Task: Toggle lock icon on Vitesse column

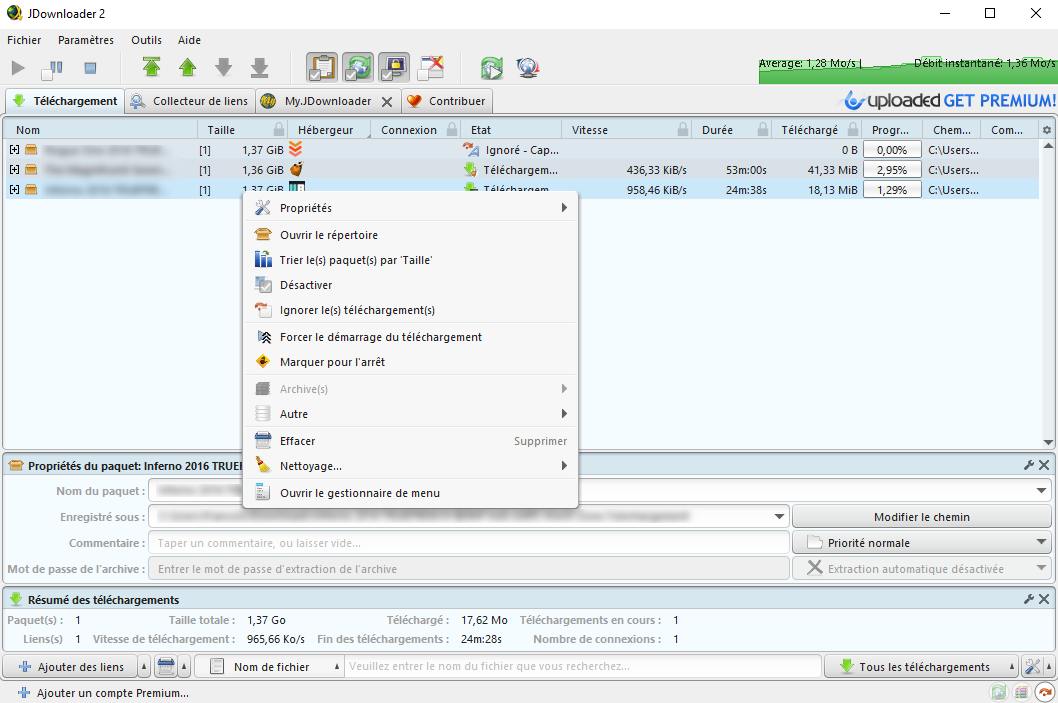Action: click(x=683, y=129)
